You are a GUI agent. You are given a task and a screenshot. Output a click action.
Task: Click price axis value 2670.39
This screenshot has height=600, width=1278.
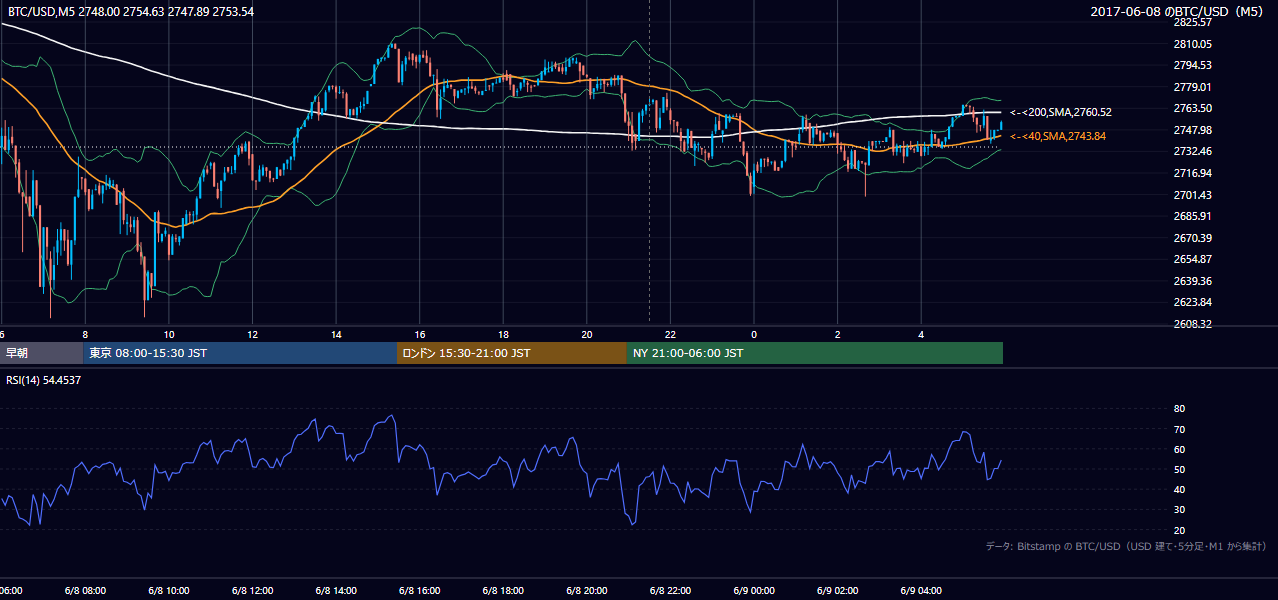pos(1193,238)
